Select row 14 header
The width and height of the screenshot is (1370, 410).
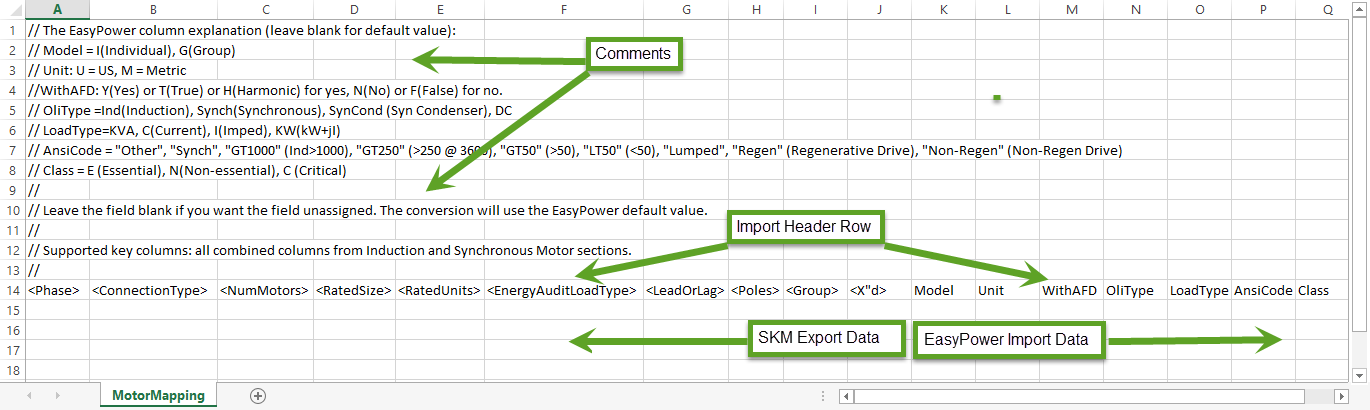click(x=12, y=290)
